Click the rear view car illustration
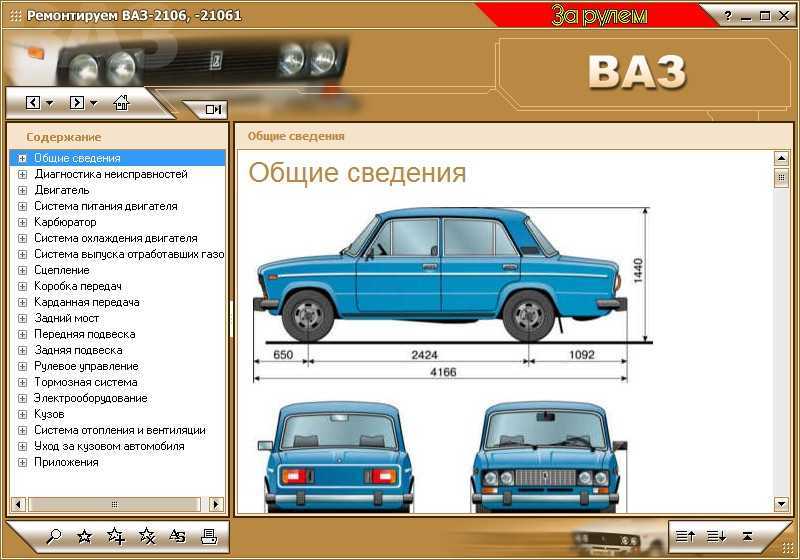This screenshot has width=800, height=560. point(338,457)
